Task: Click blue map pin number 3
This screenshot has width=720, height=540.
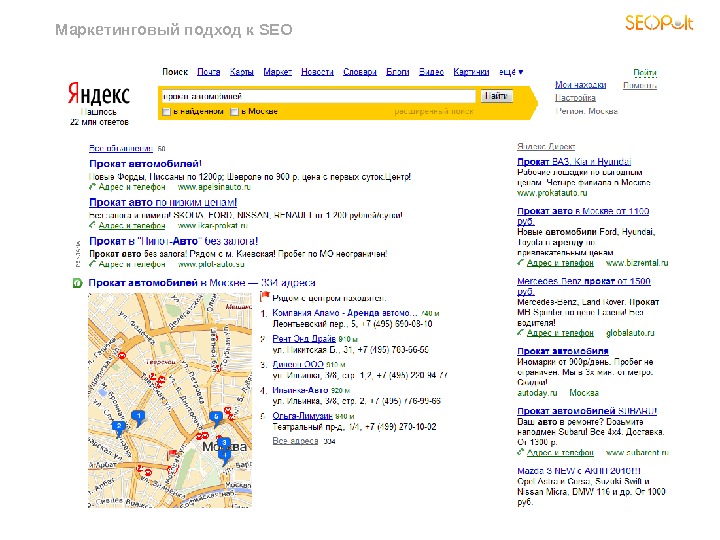Action: pos(224,443)
